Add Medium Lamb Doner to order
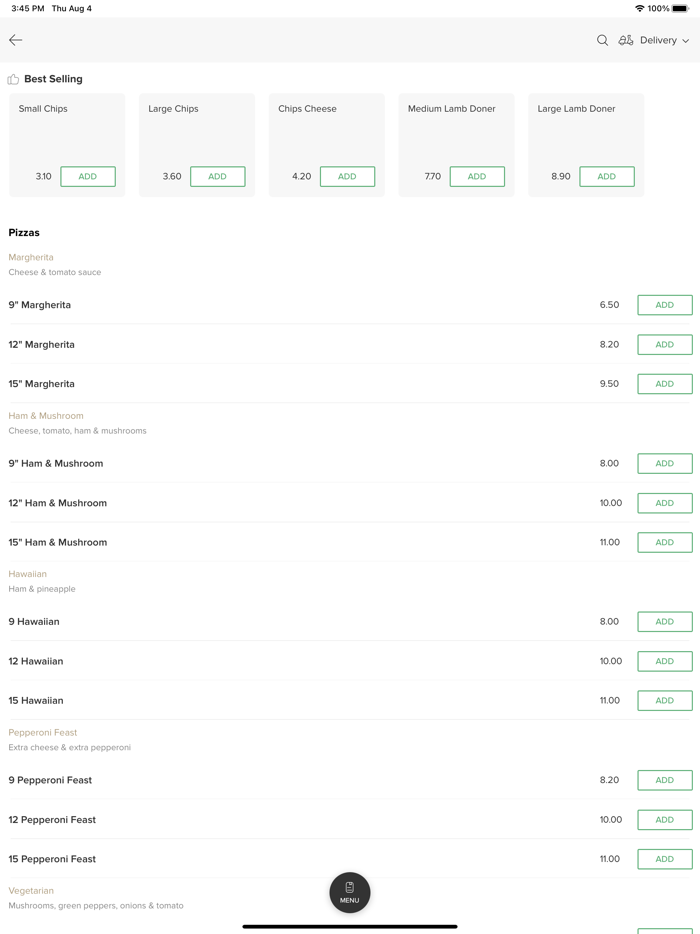This screenshot has height=934, width=700. (477, 176)
